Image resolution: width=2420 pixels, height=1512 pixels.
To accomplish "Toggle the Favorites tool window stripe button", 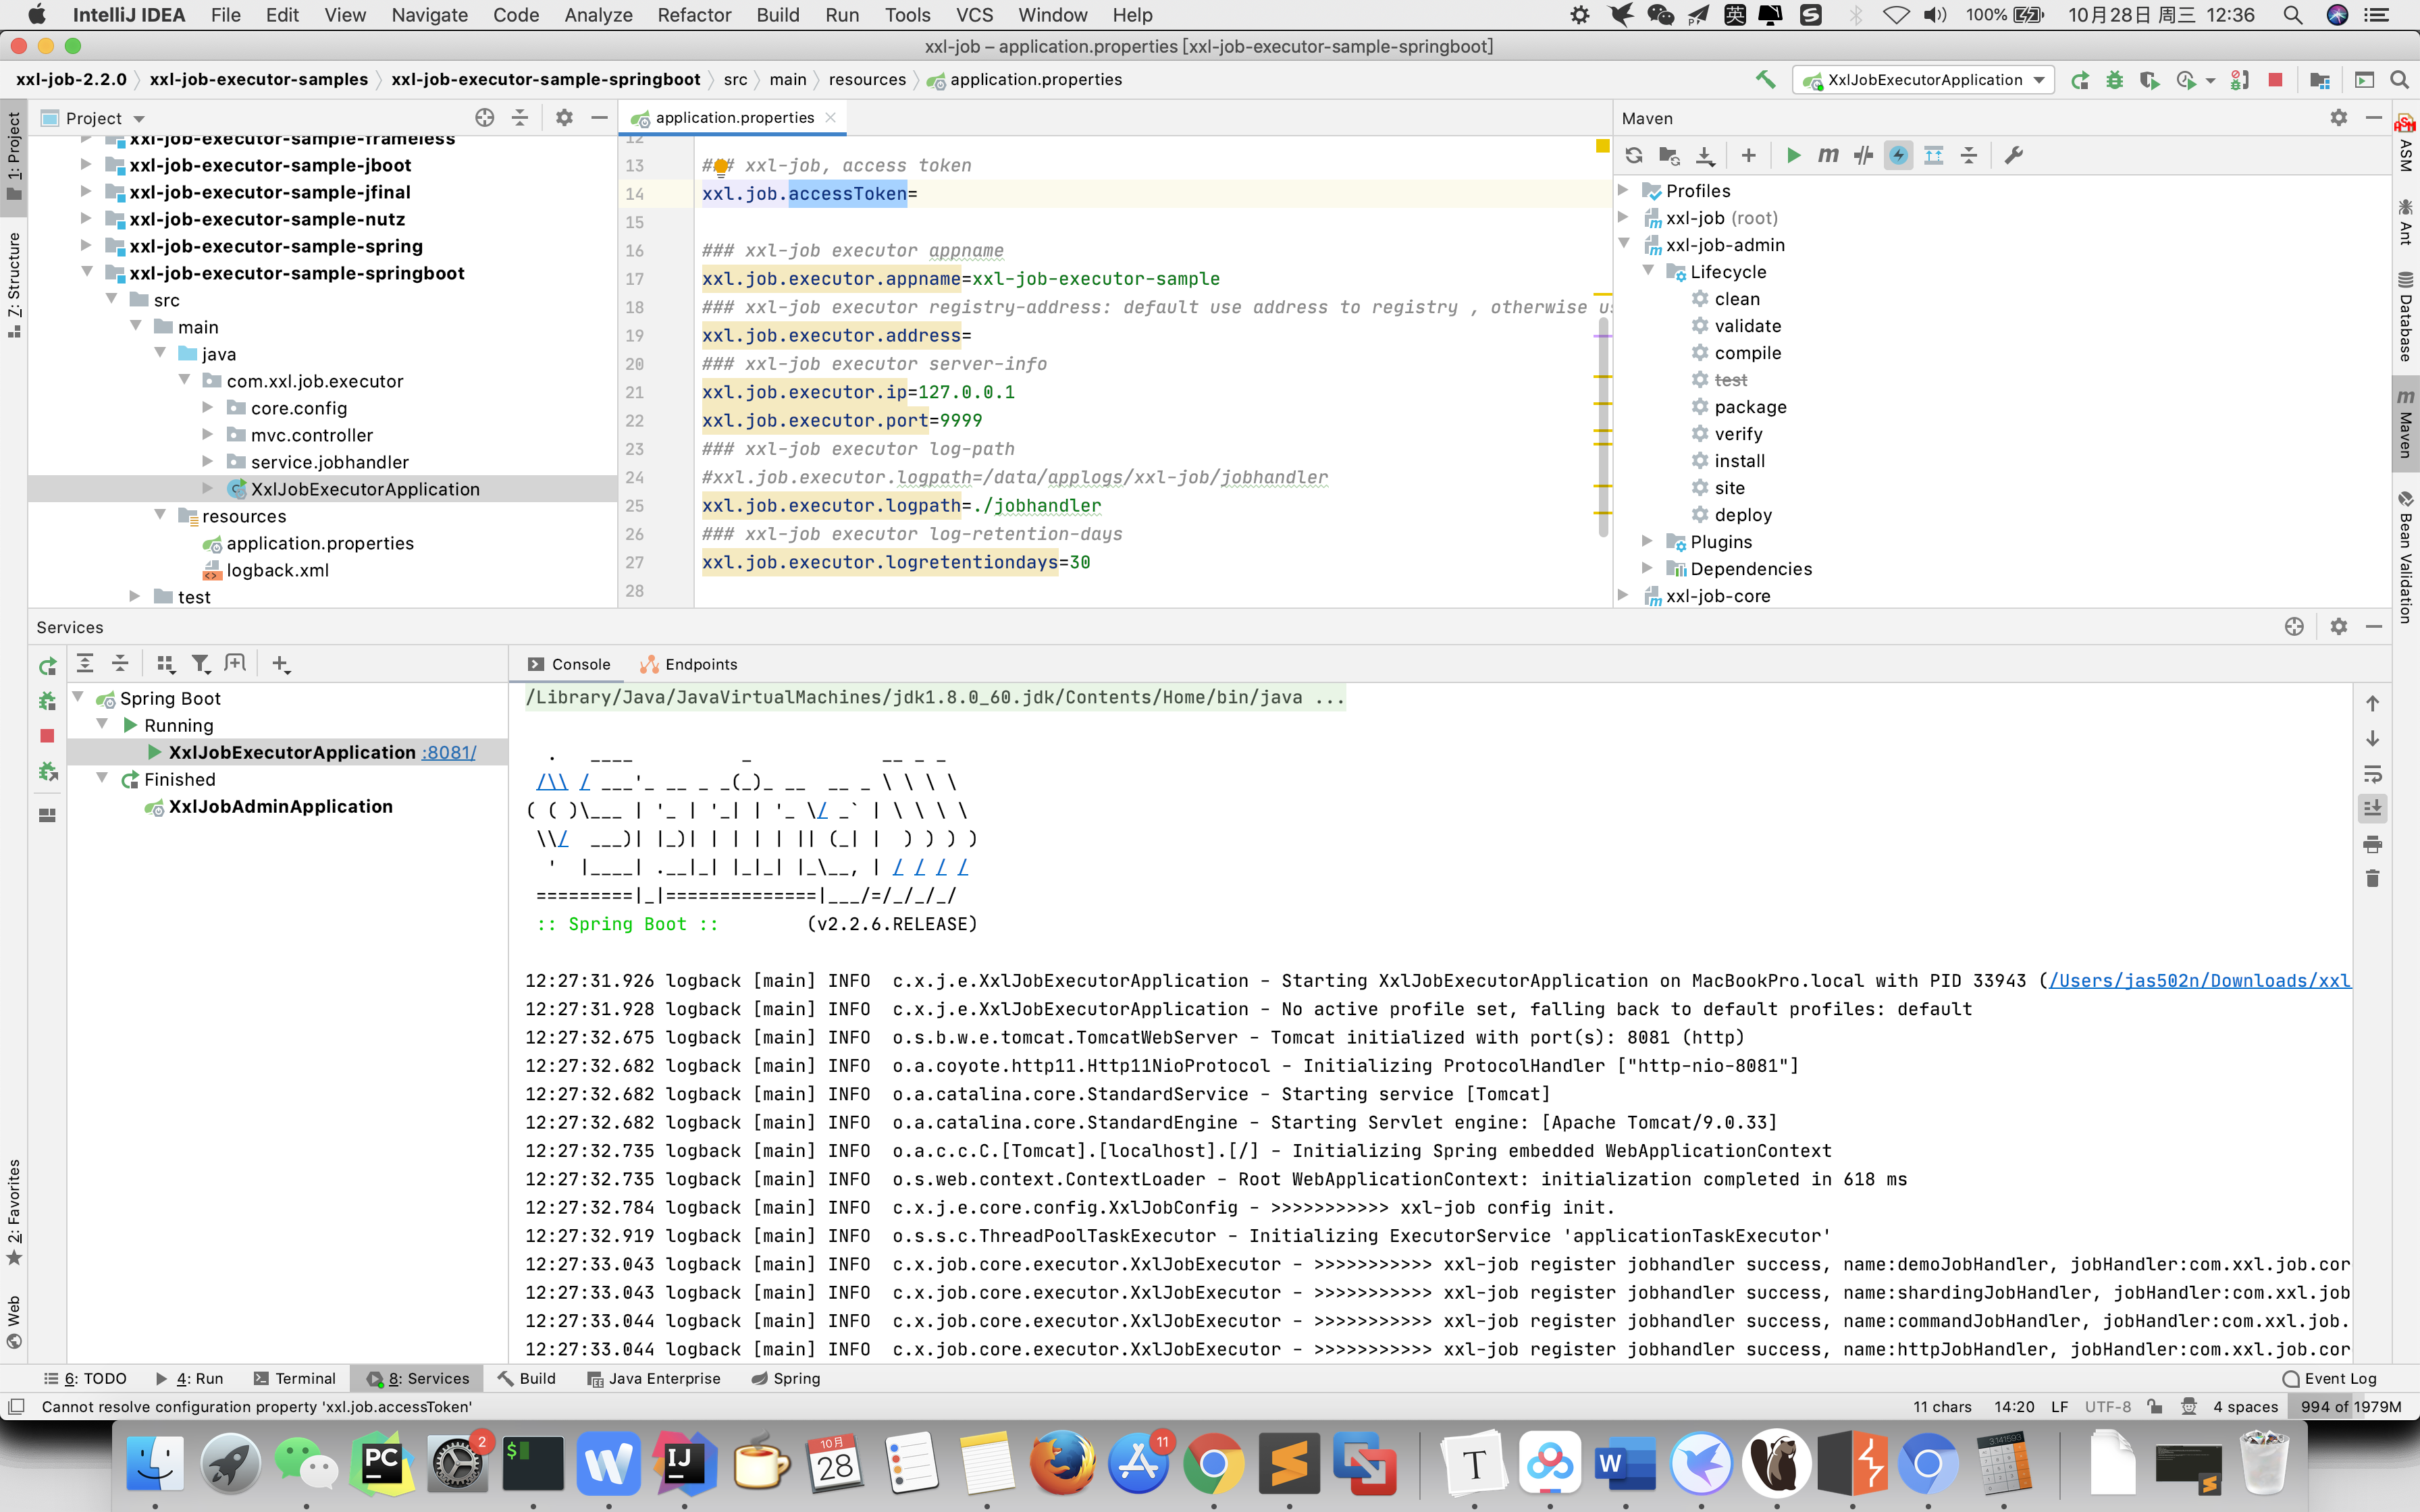I will point(14,1212).
